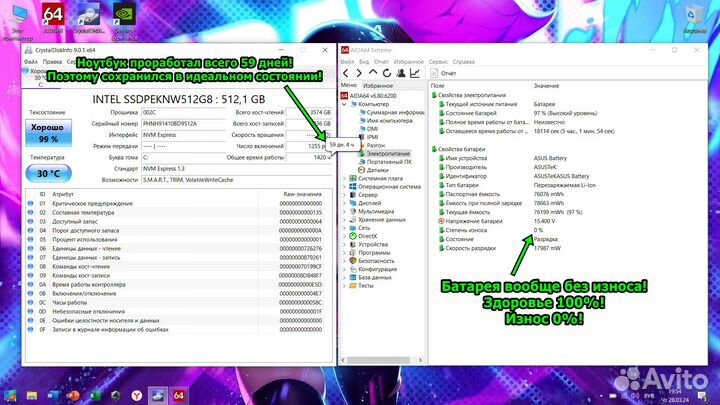Image resolution: width=720 pixels, height=405 pixels.
Task: Click the user silhouette icon in AIDA64 toolbar
Action: click(x=401, y=73)
